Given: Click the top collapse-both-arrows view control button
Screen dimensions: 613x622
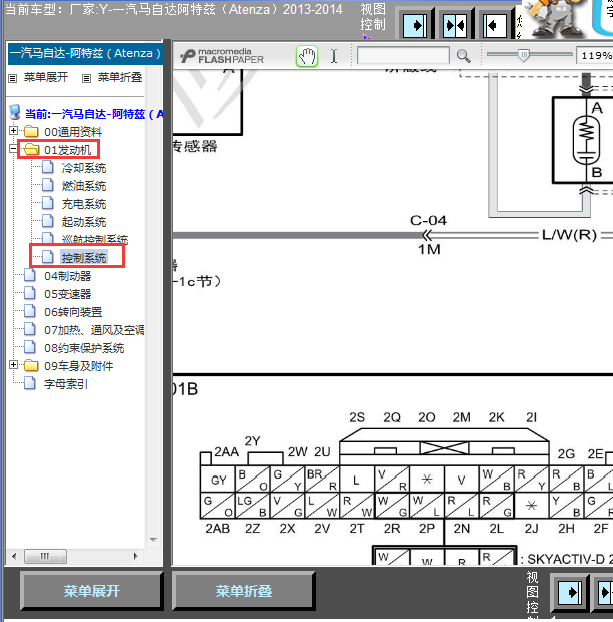Looking at the screenshot, I should 455,26.
